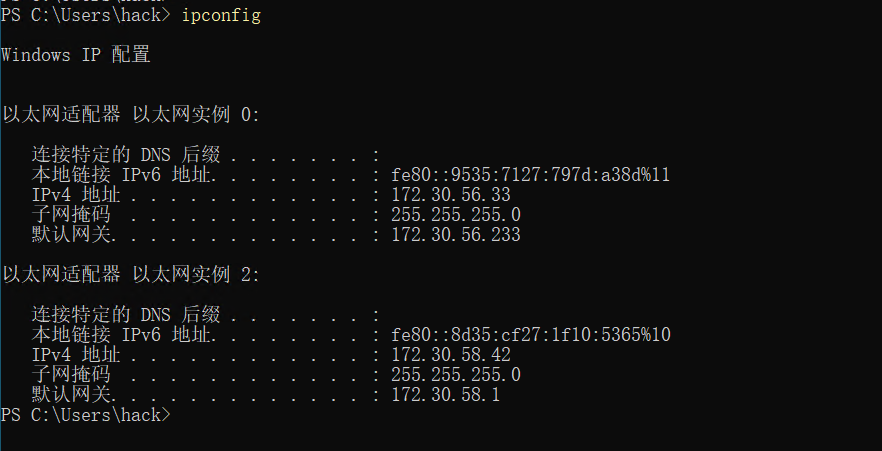The height and width of the screenshot is (451, 882).
Task: Click the typed ipconfig command text
Action: pyautogui.click(x=221, y=16)
